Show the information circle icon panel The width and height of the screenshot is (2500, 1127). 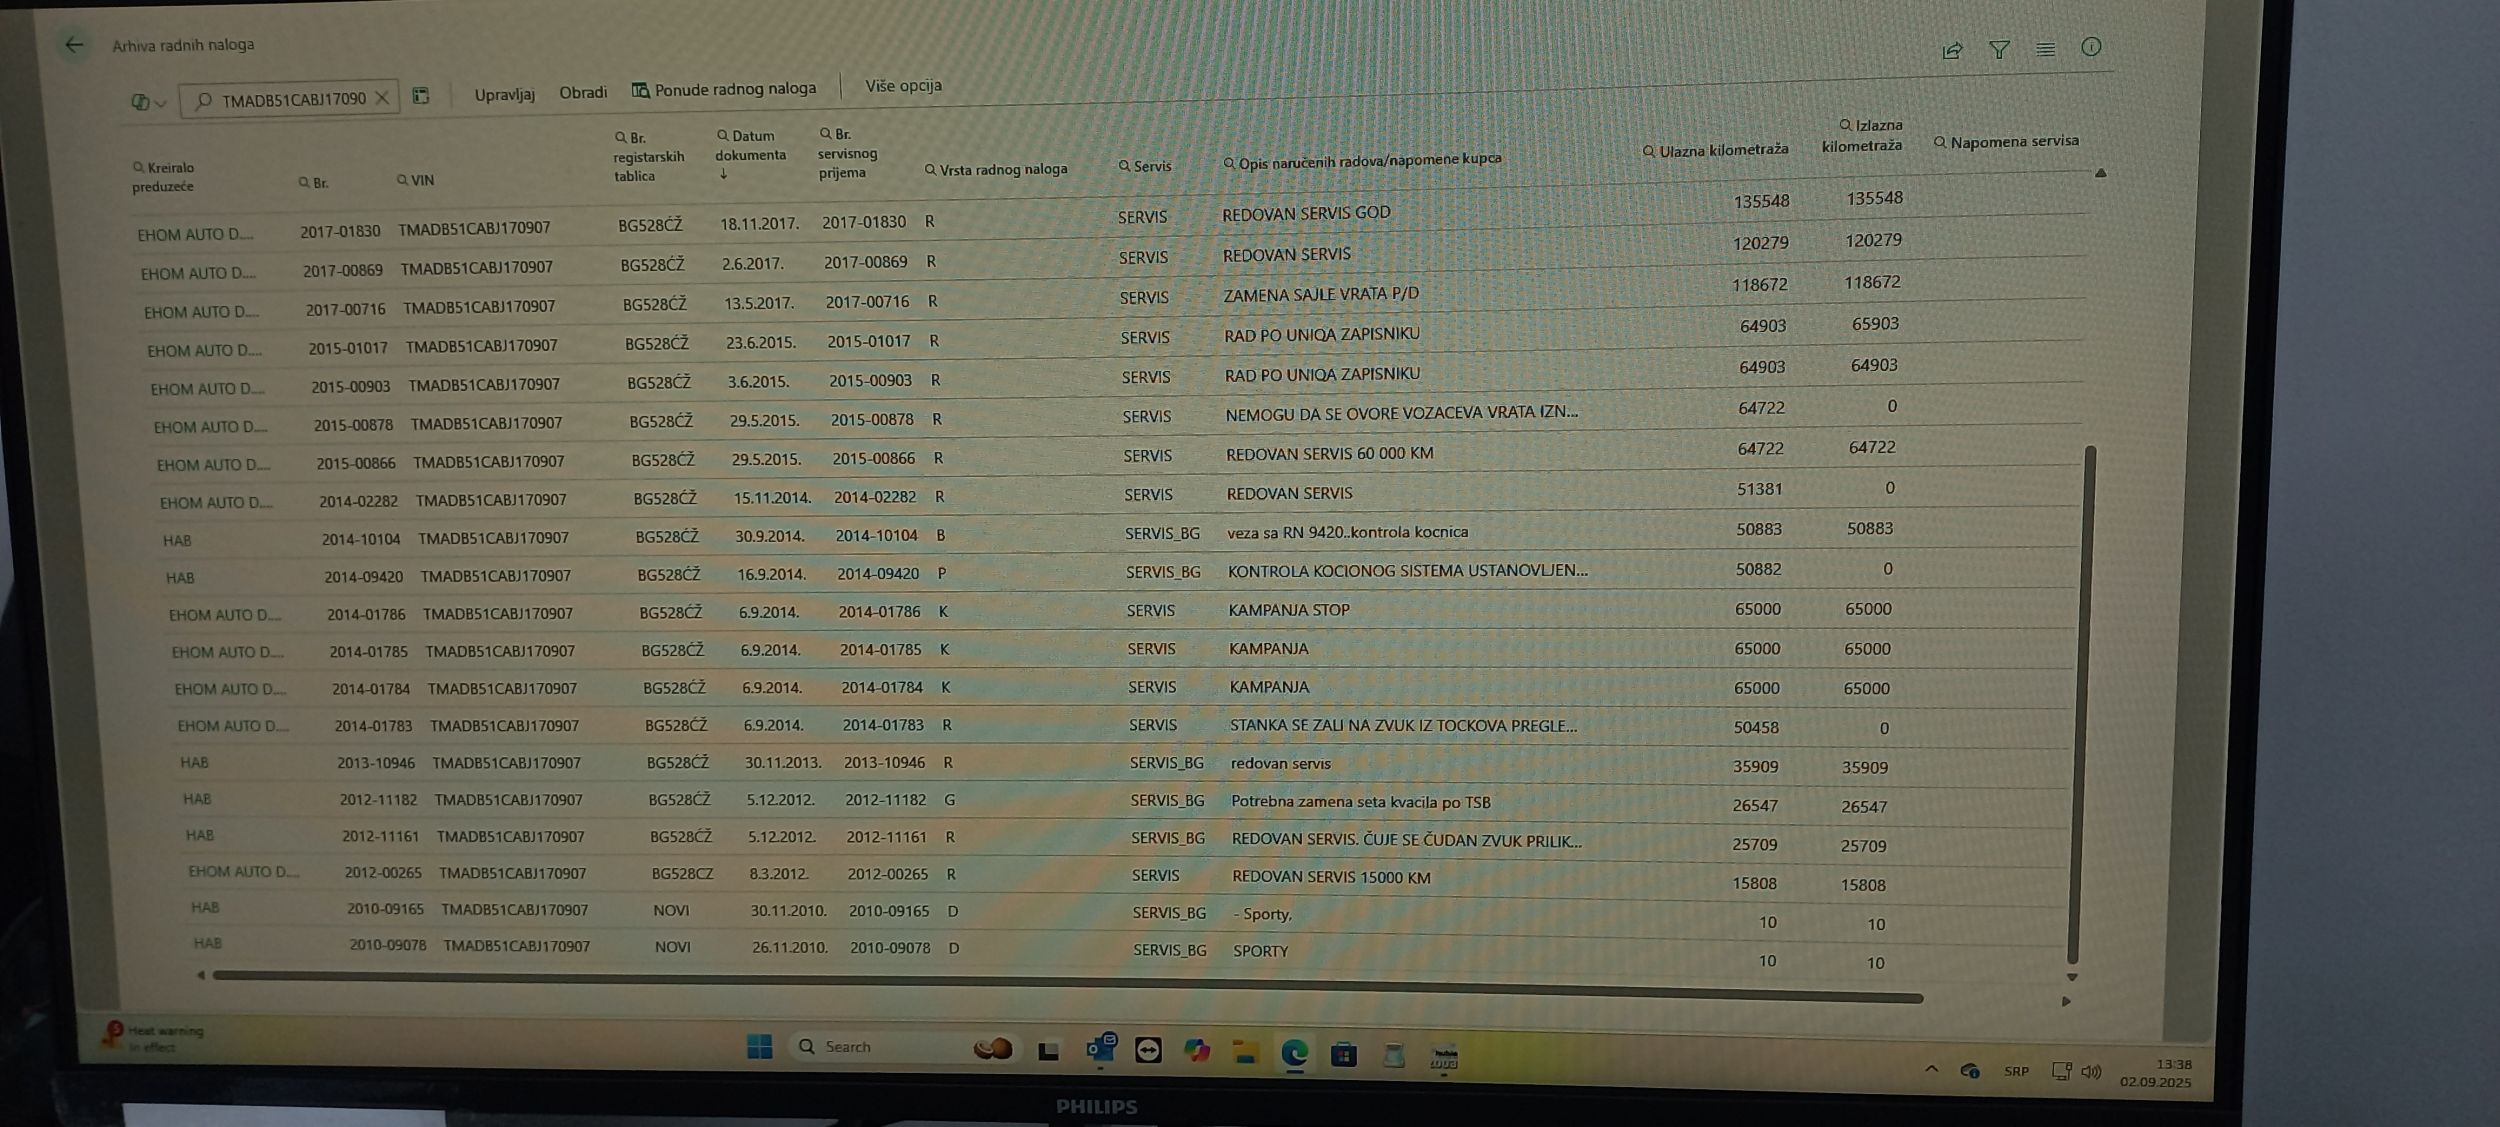pyautogui.click(x=2091, y=47)
